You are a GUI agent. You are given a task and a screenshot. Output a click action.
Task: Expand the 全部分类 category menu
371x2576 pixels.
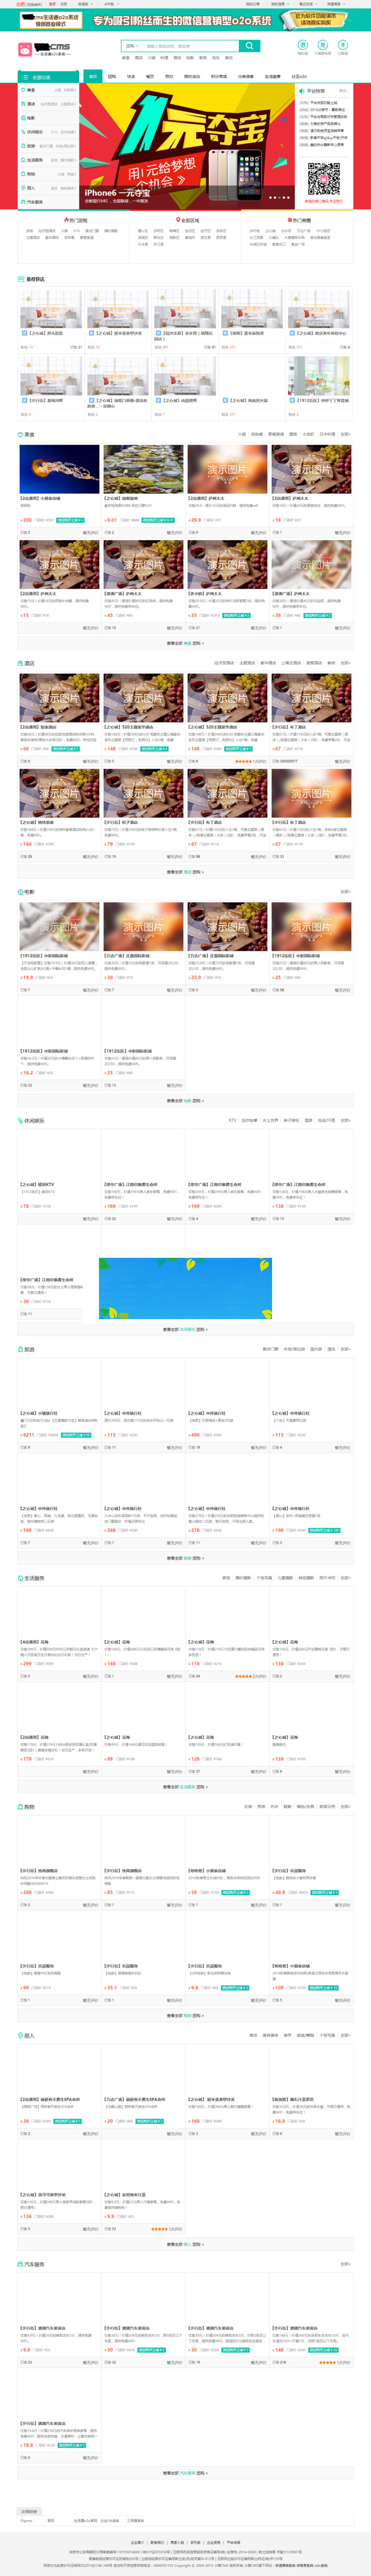click(x=40, y=77)
